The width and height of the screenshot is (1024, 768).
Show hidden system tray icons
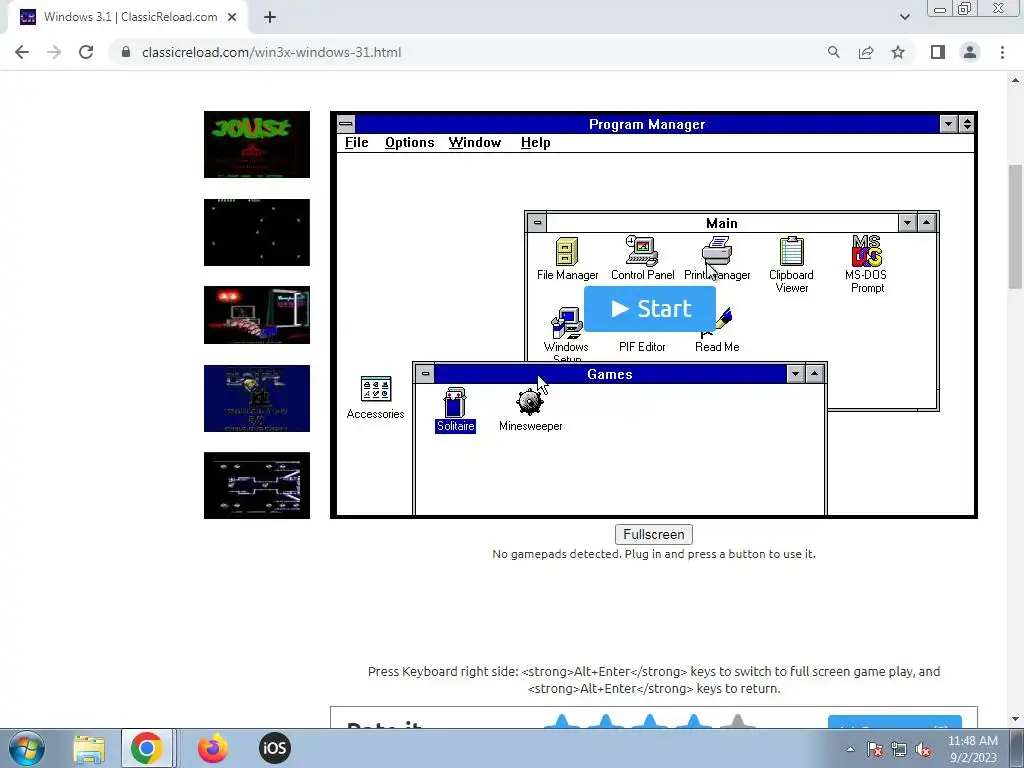pyautogui.click(x=850, y=749)
